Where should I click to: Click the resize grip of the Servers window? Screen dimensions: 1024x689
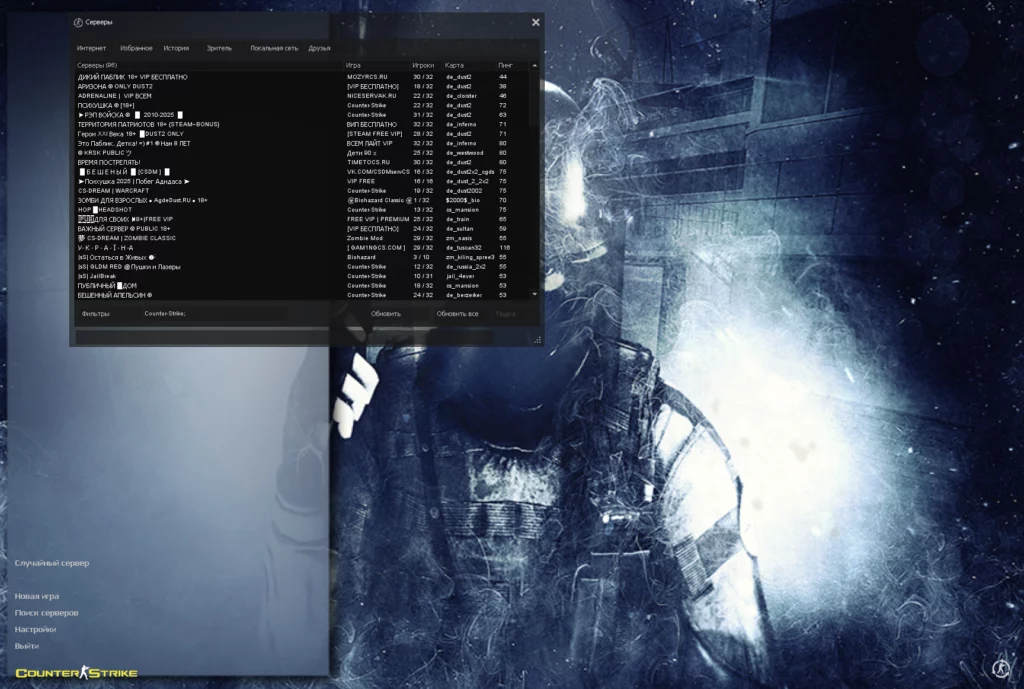(538, 340)
